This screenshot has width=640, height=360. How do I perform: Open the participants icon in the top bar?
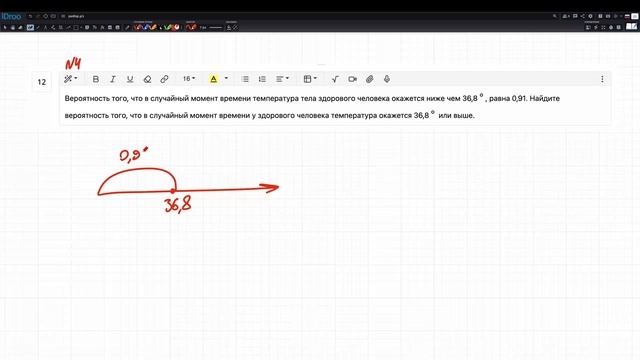[566, 16]
